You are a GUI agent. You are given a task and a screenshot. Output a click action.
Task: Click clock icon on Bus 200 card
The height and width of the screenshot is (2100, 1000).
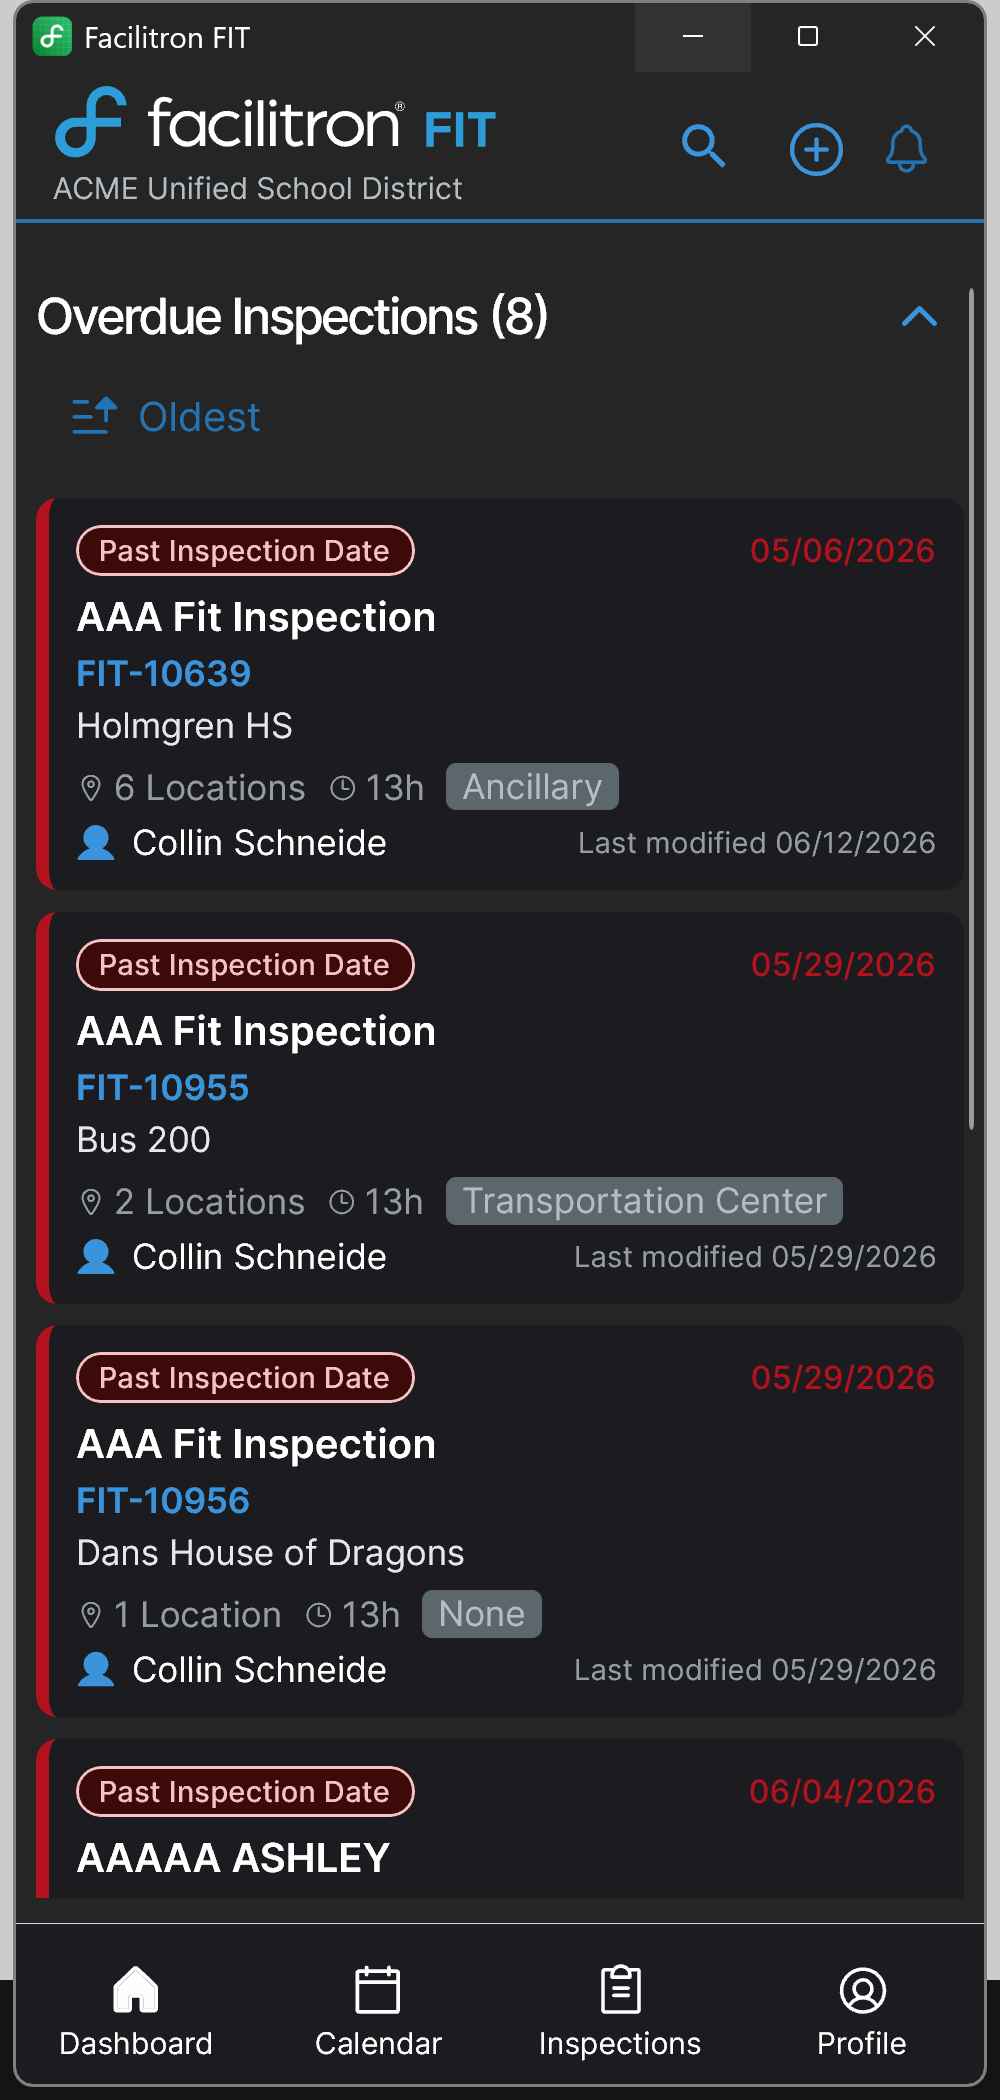[342, 1202]
